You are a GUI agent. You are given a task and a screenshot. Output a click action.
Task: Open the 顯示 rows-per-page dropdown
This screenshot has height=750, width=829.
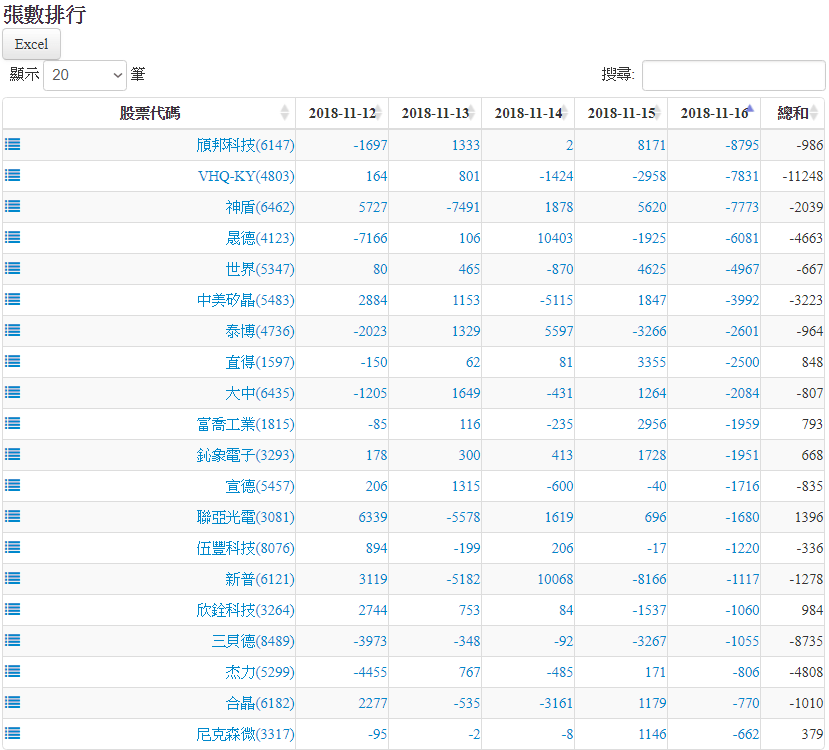coord(85,75)
